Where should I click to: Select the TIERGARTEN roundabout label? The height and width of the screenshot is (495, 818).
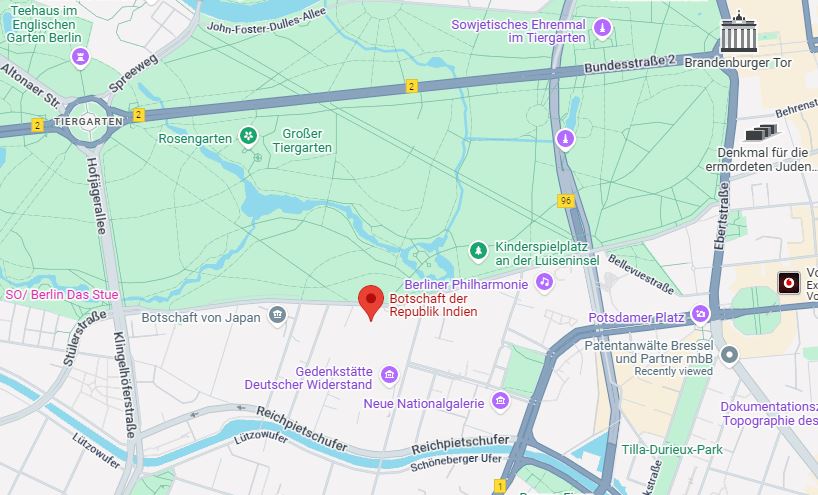(x=89, y=122)
